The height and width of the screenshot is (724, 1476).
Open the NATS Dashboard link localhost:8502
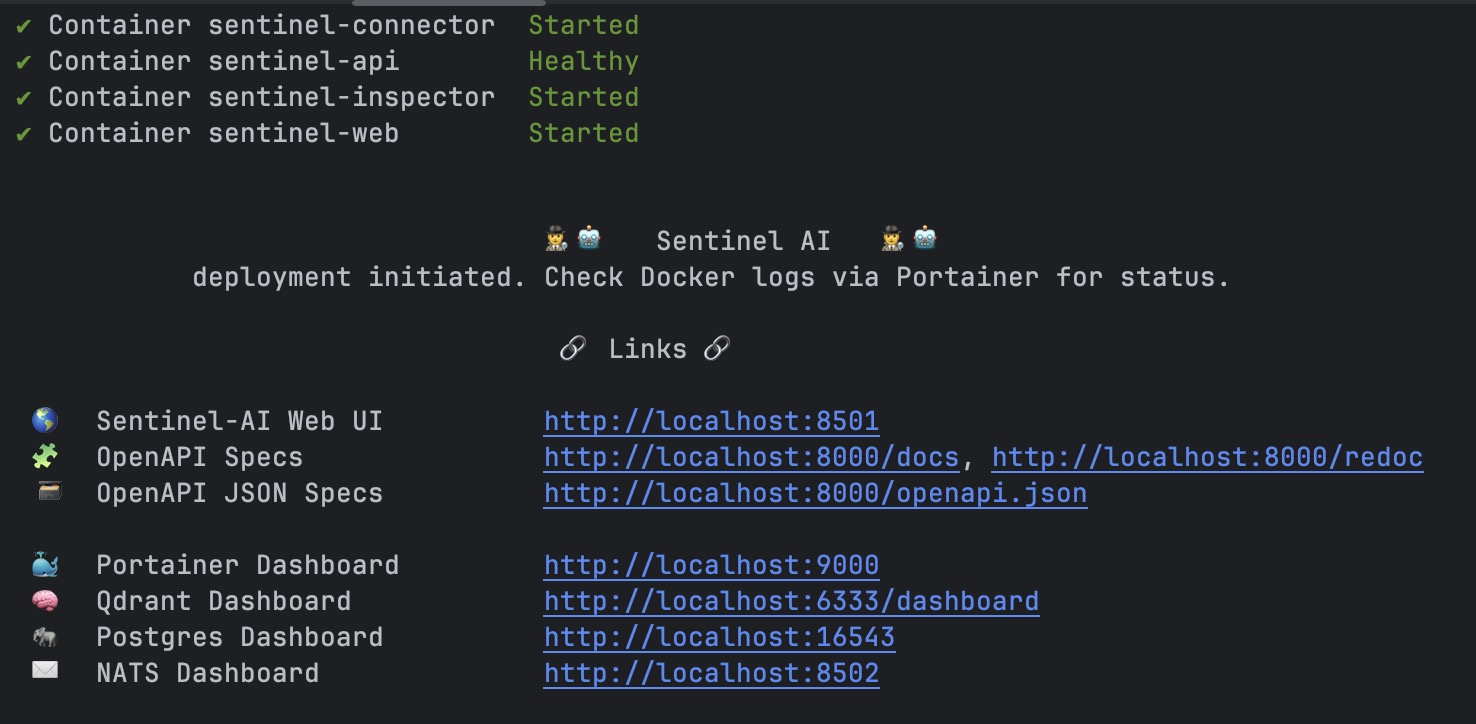click(711, 673)
